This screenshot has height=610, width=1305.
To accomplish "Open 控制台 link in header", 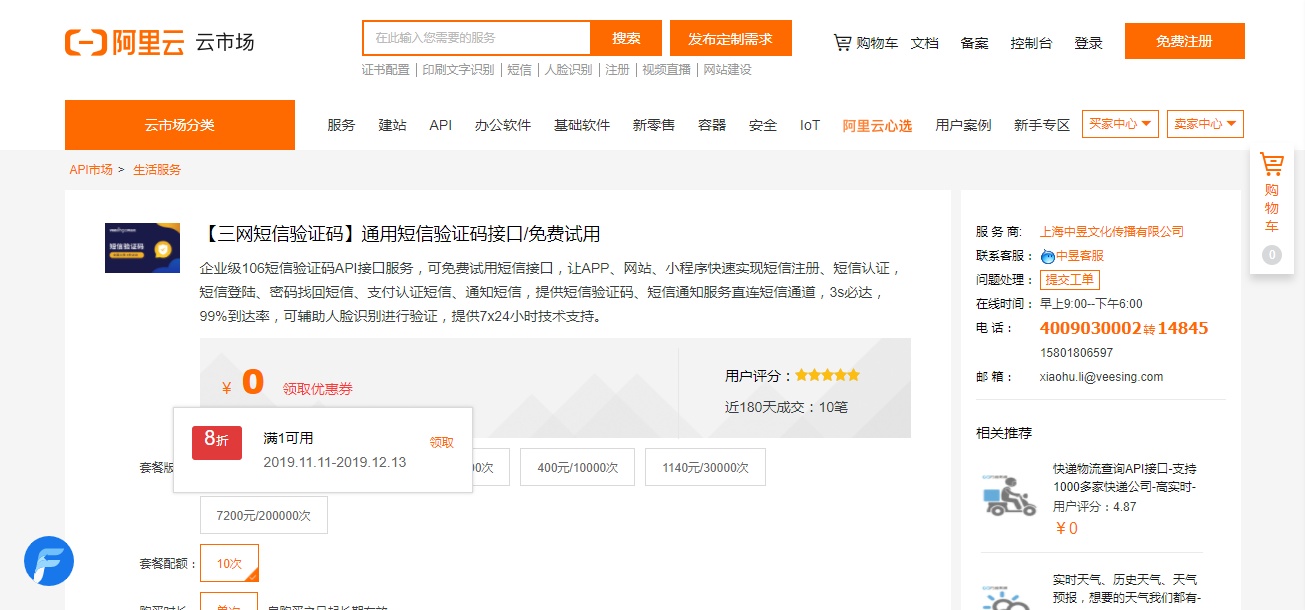I will coord(1031,43).
